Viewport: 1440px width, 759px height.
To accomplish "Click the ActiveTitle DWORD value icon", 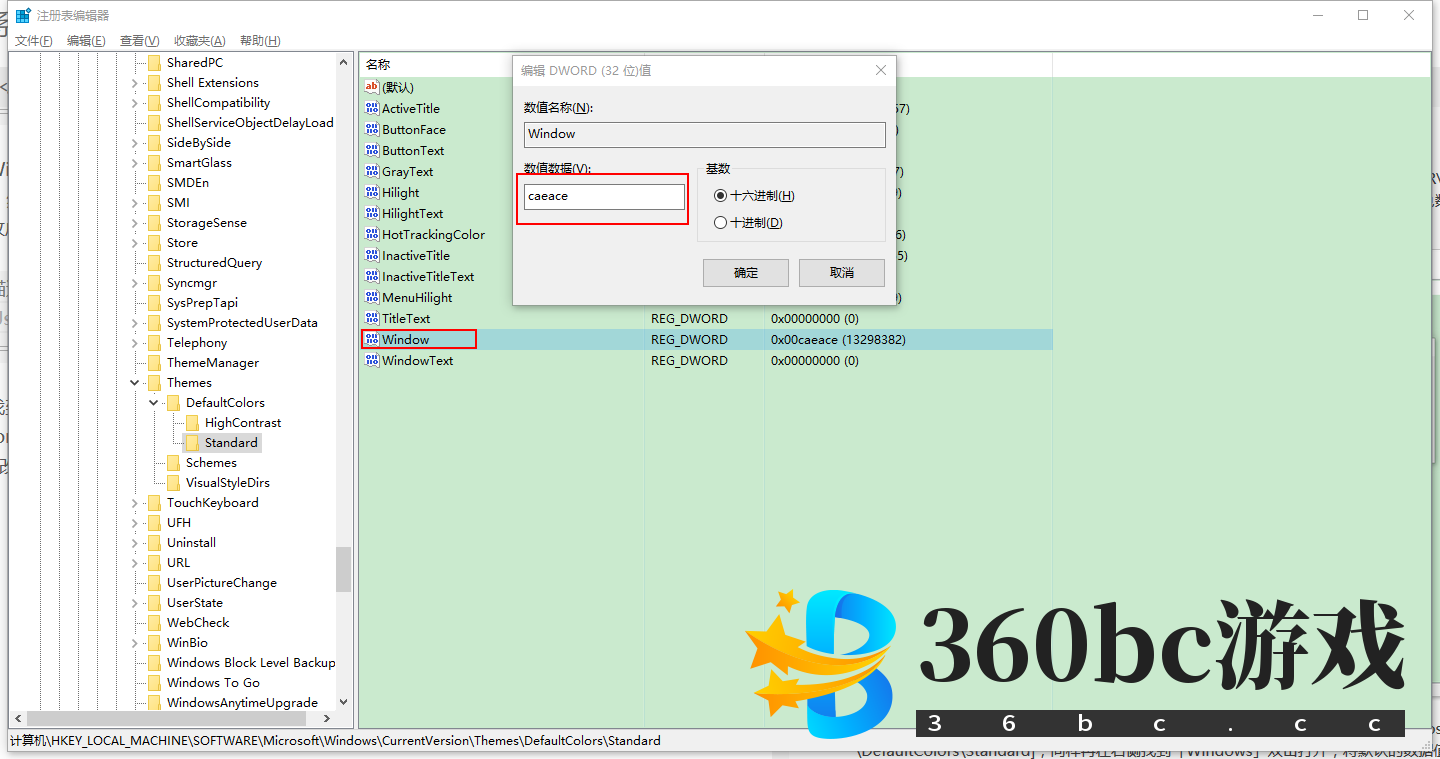I will coord(372,109).
